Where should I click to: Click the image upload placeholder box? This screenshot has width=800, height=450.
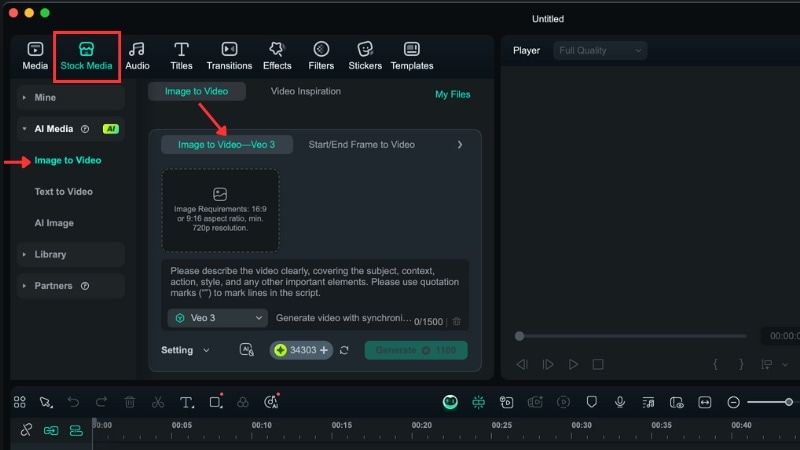[220, 211]
